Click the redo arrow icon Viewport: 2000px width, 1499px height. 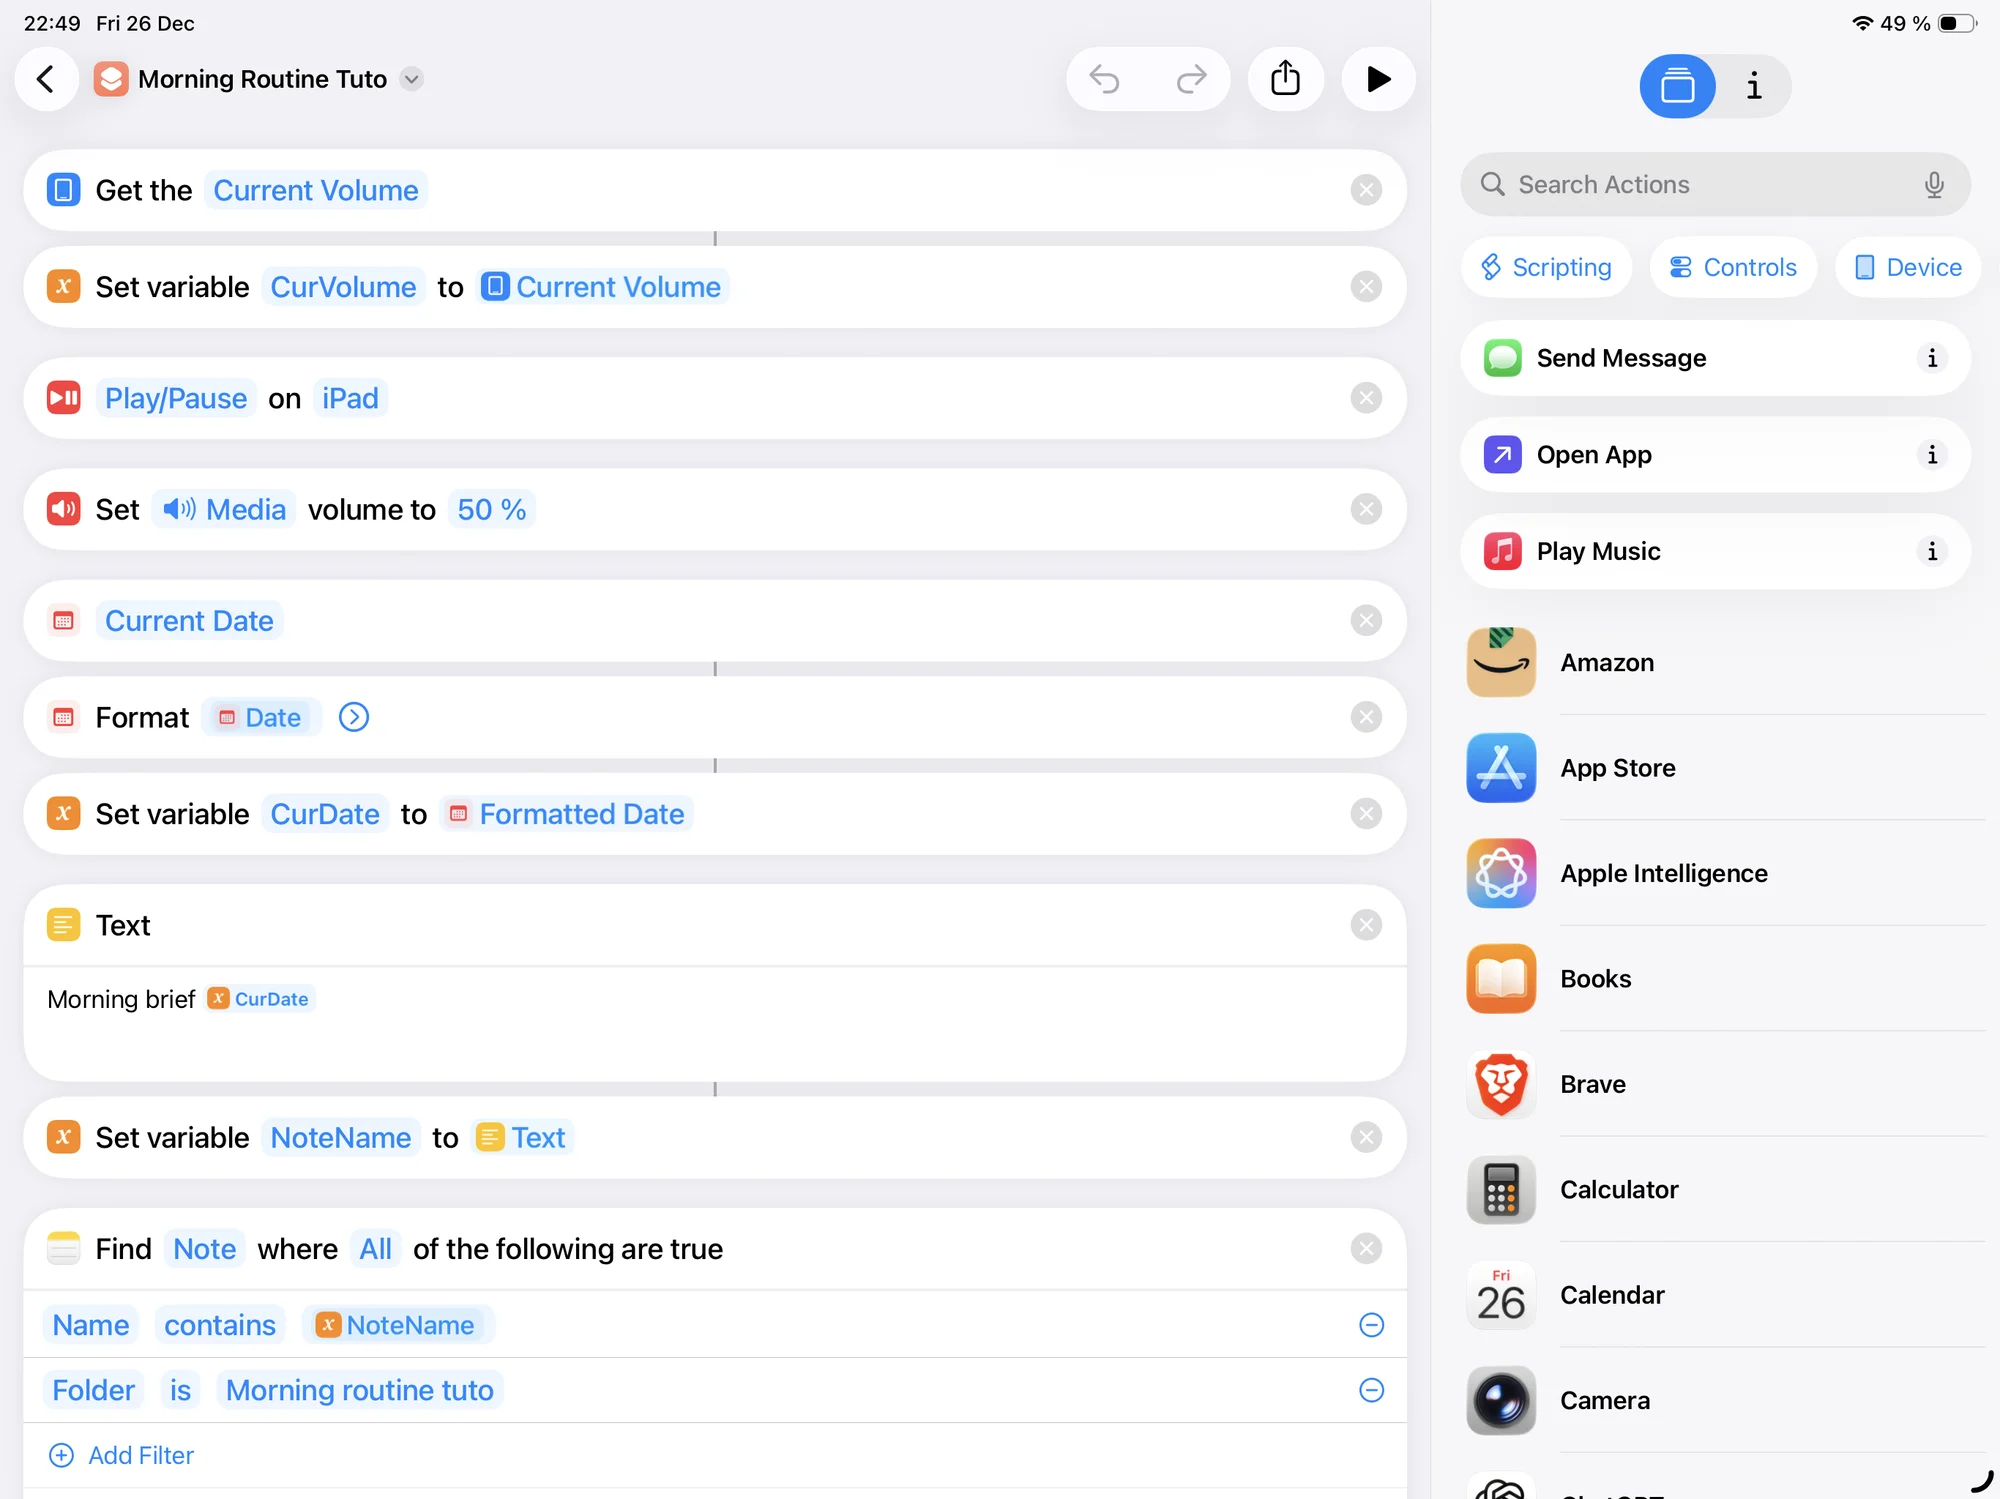tap(1191, 79)
